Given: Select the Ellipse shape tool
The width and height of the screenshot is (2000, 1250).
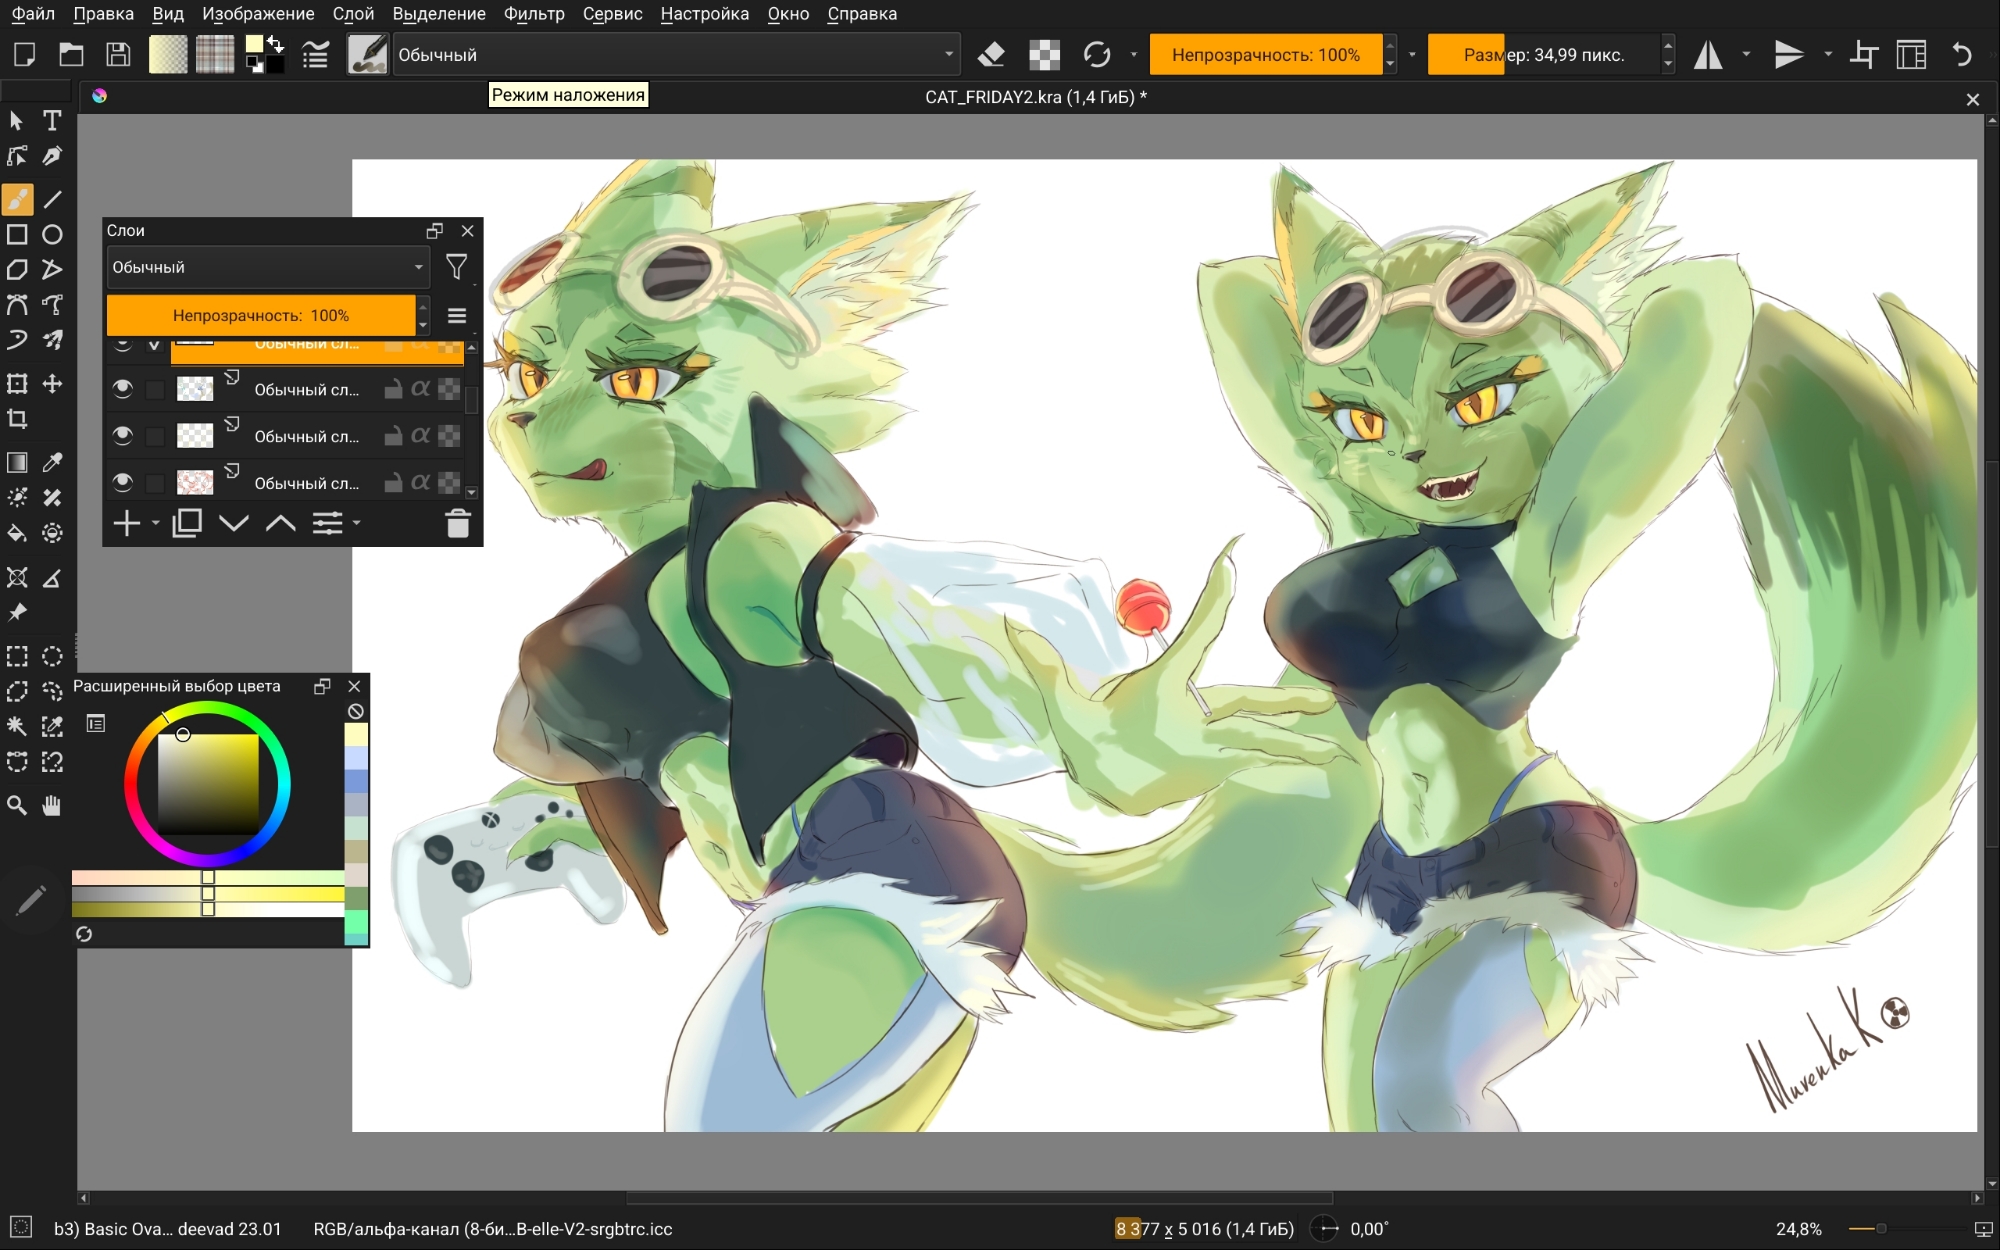Looking at the screenshot, I should click(x=52, y=235).
